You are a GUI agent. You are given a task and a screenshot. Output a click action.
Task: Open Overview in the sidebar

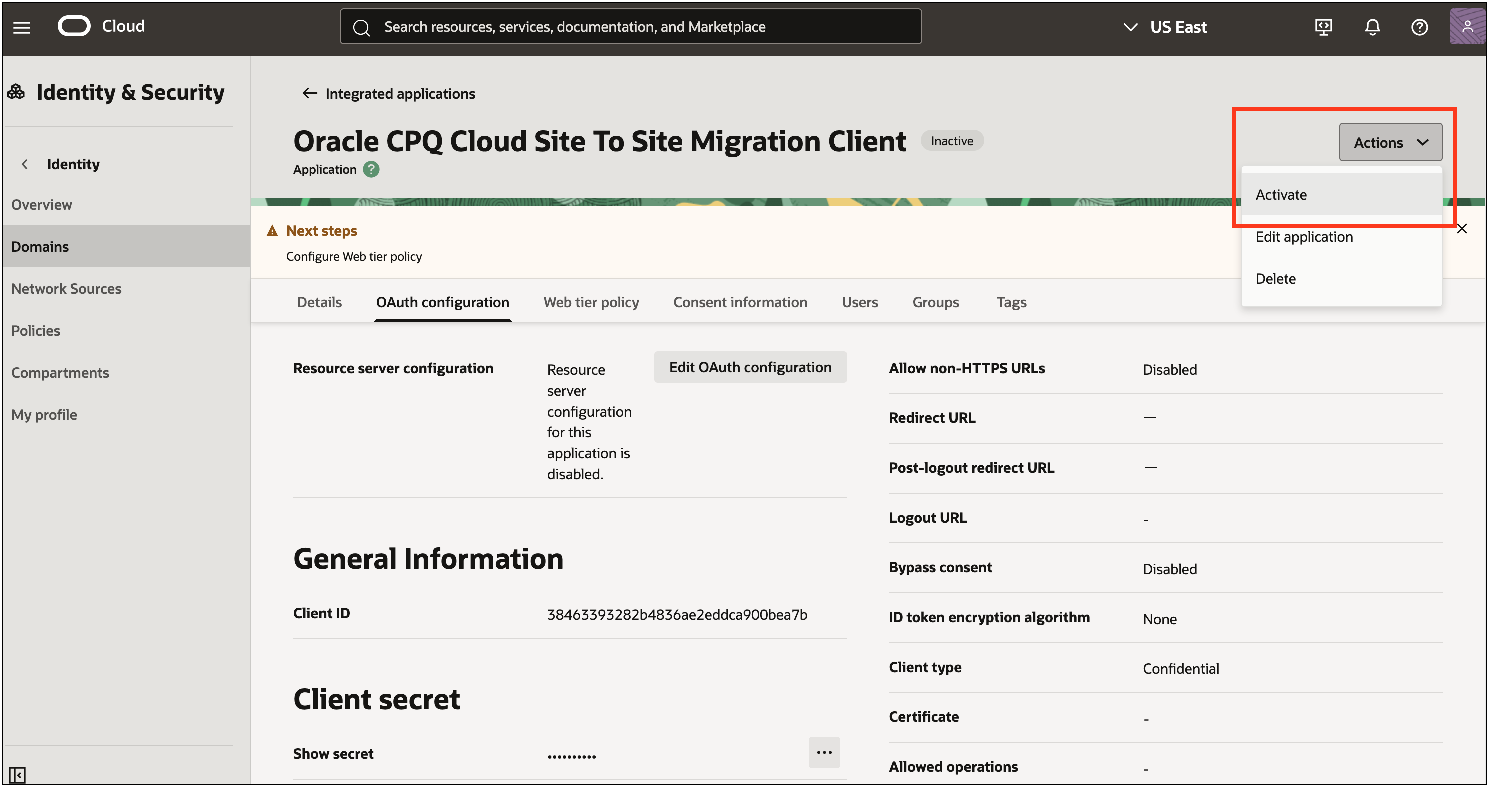coord(126,205)
